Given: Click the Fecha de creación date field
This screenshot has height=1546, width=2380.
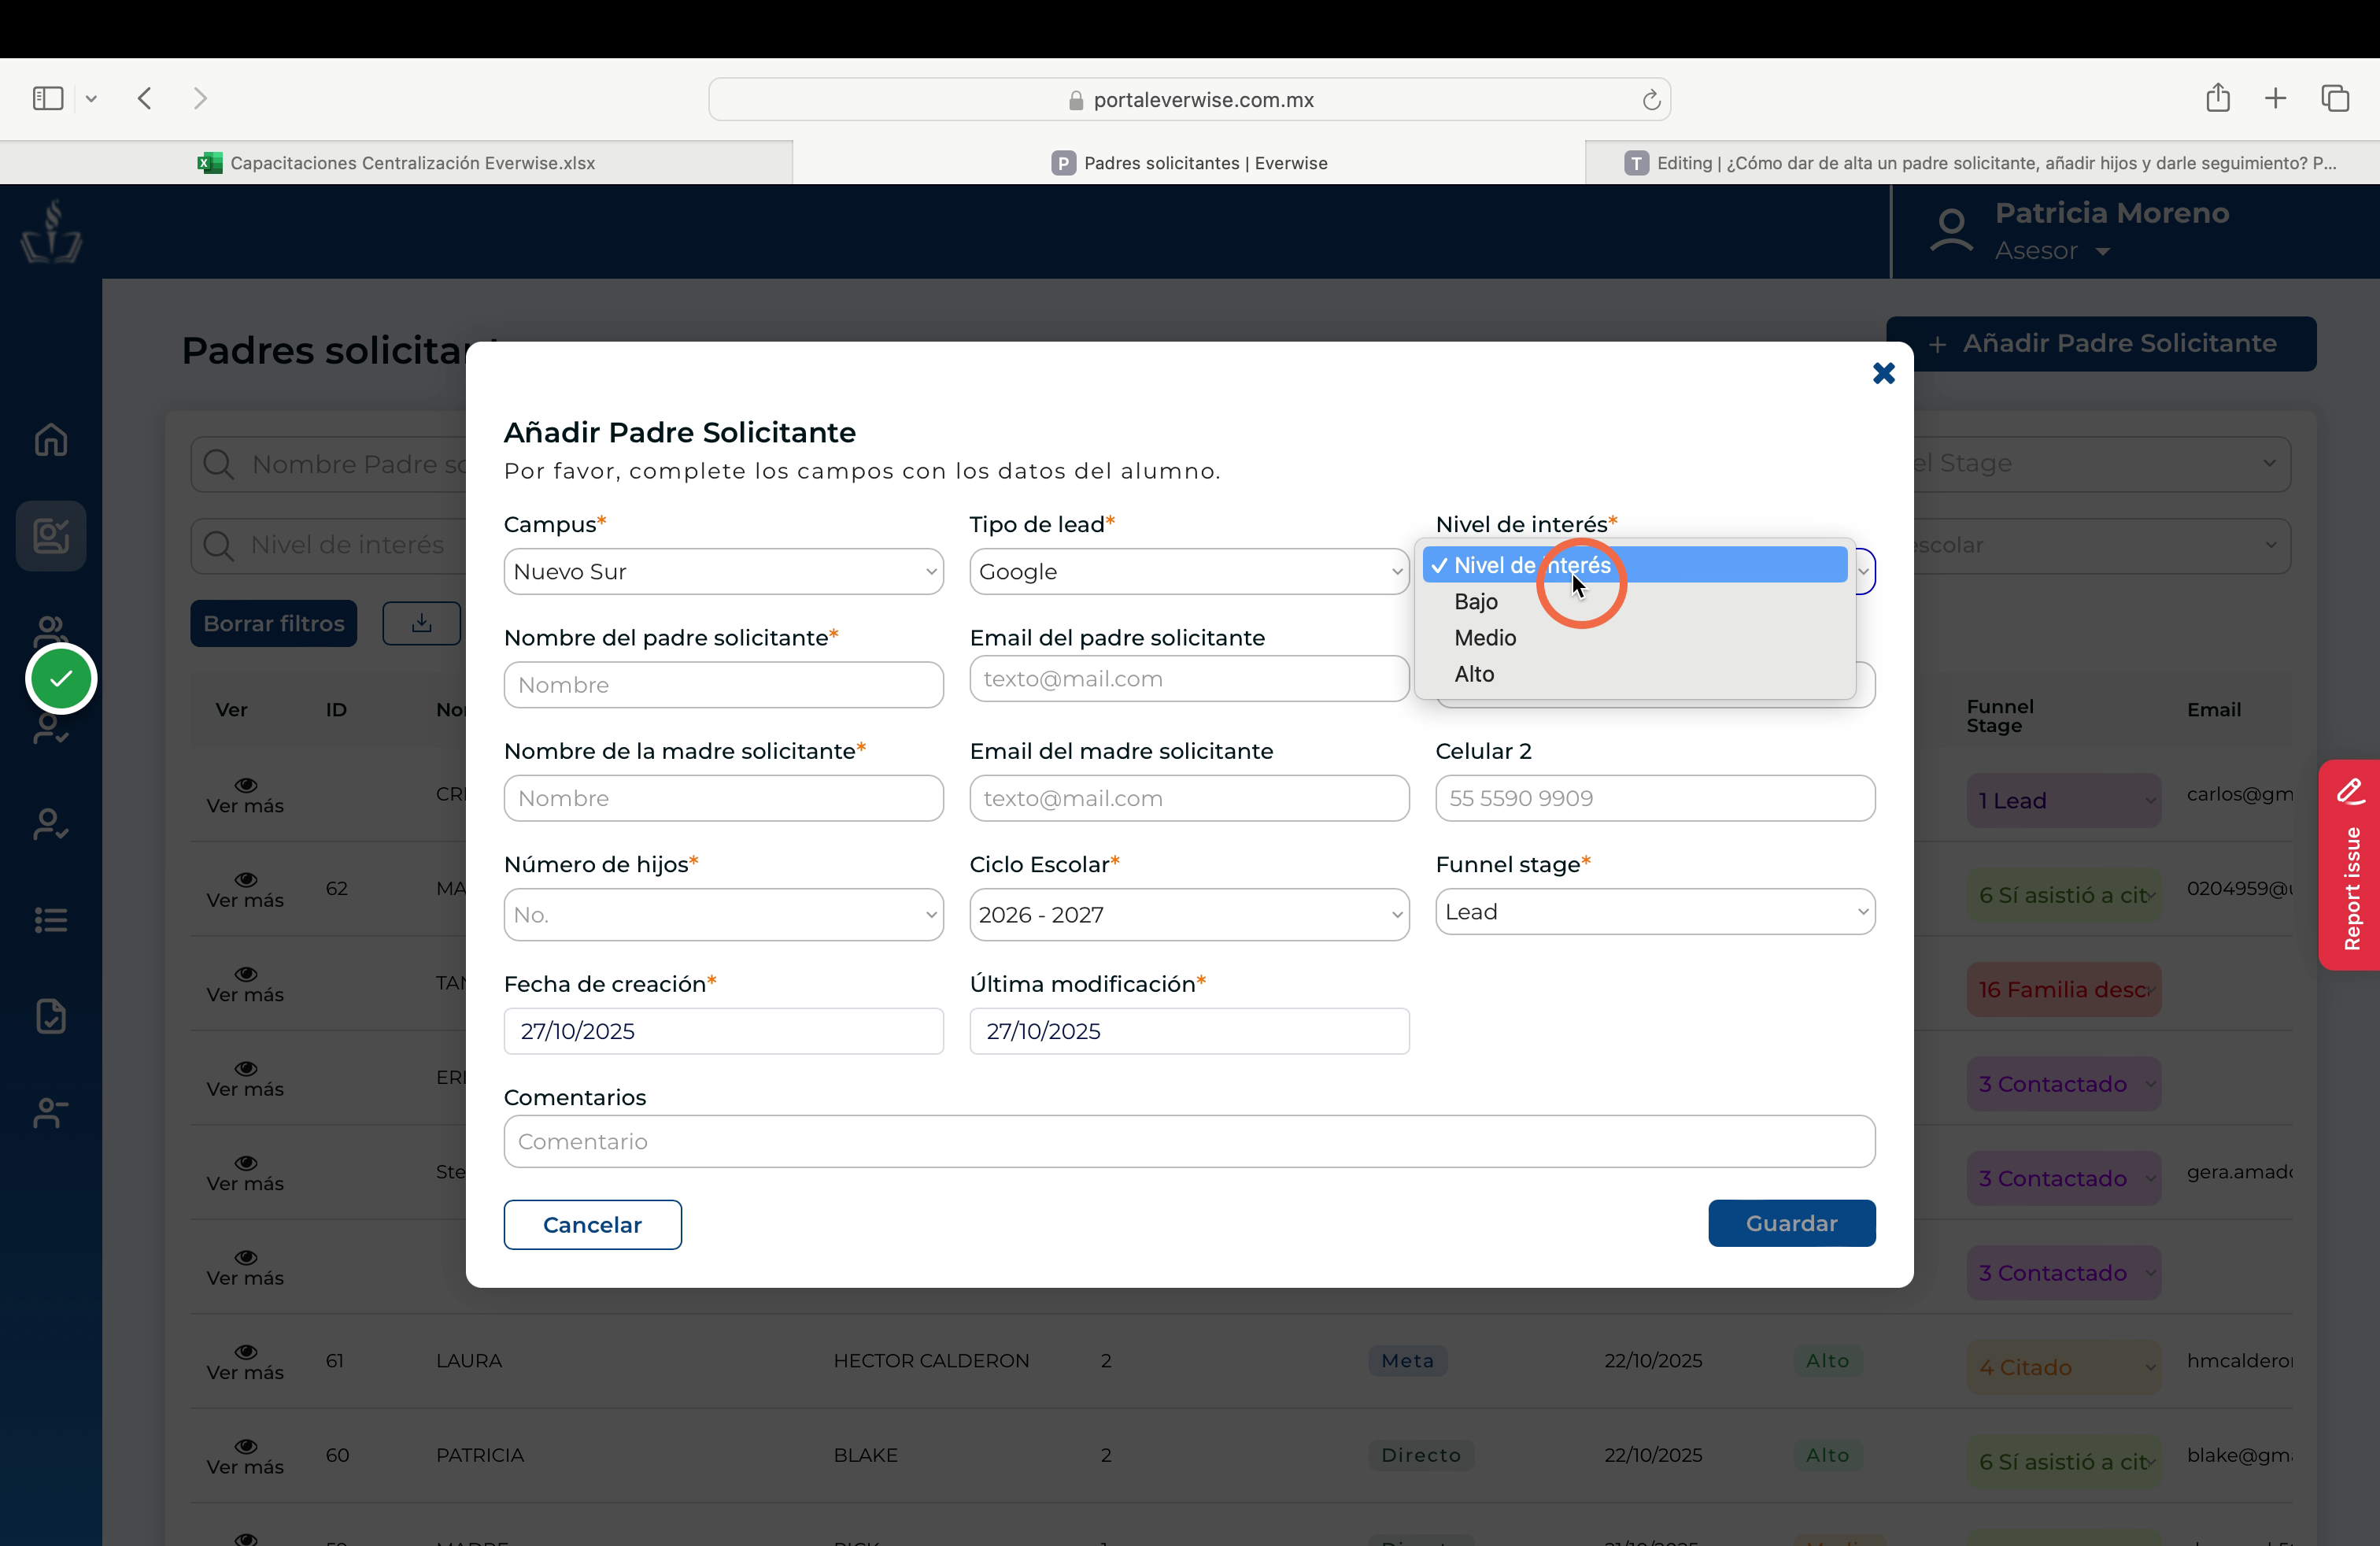Looking at the screenshot, I should click(724, 1031).
